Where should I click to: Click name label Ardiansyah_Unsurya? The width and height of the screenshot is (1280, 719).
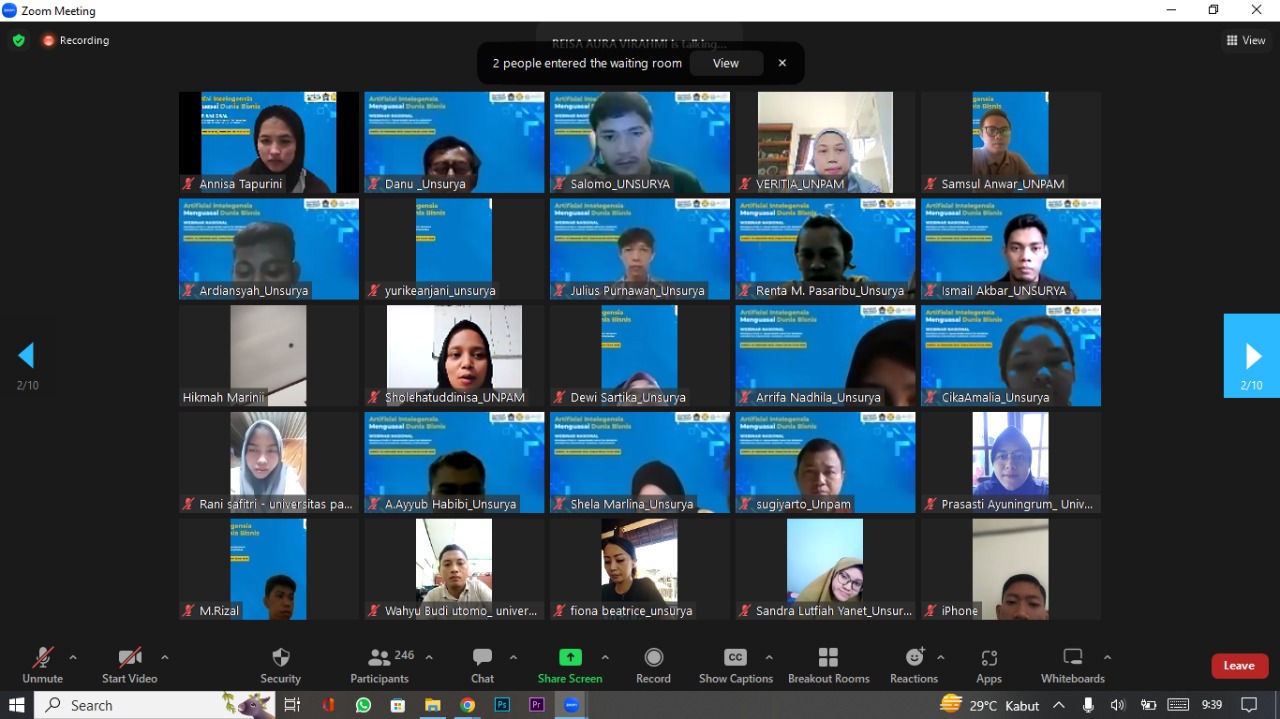[254, 291]
